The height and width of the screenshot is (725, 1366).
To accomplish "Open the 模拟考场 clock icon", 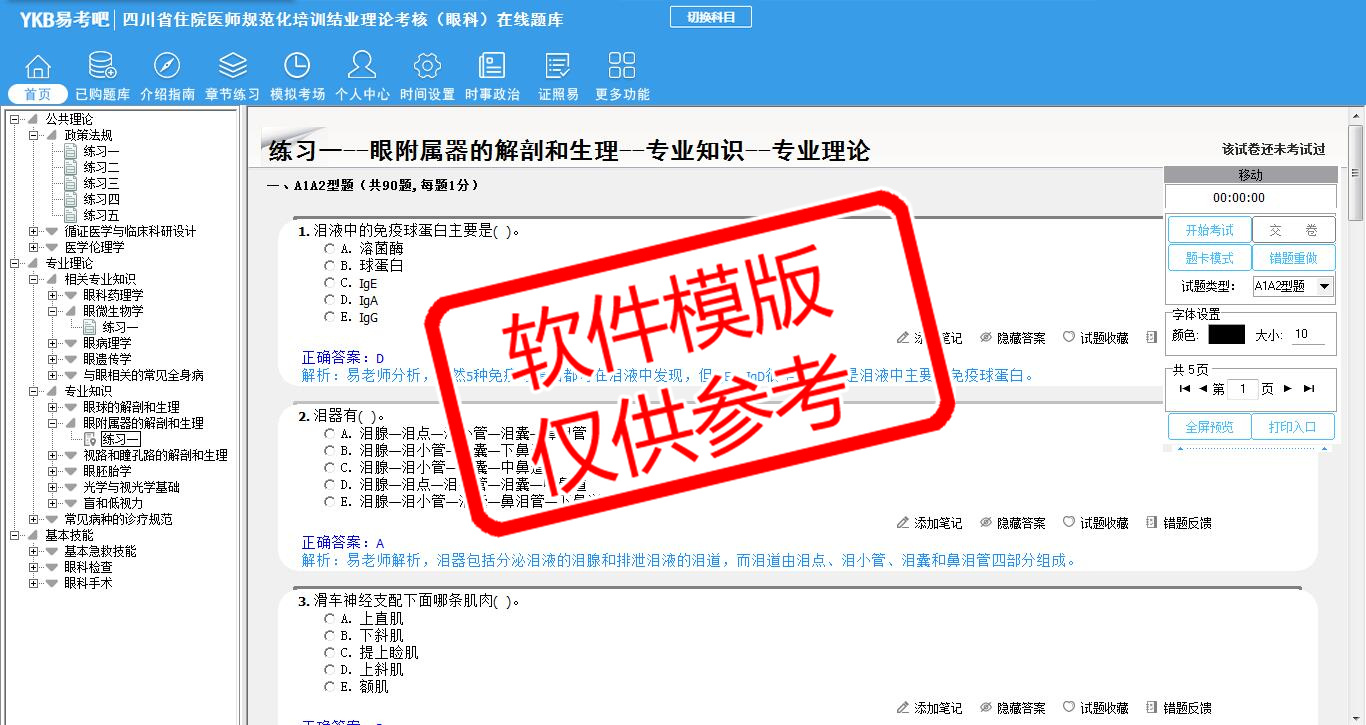I will 297,67.
